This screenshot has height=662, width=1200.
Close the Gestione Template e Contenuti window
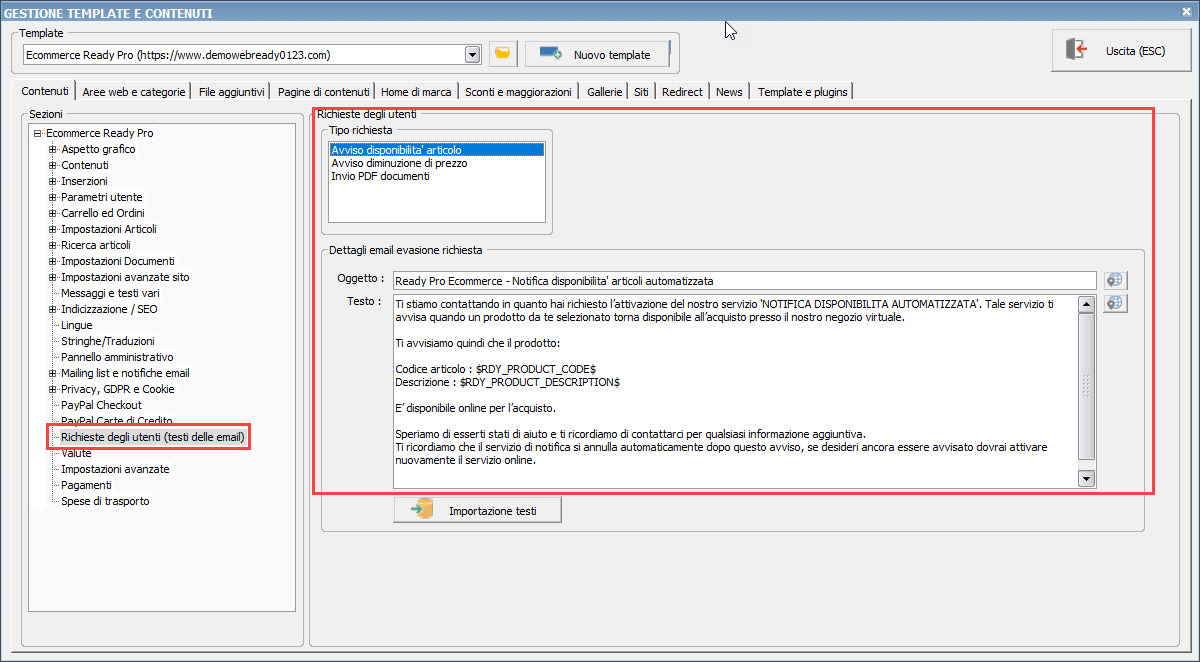[1188, 12]
